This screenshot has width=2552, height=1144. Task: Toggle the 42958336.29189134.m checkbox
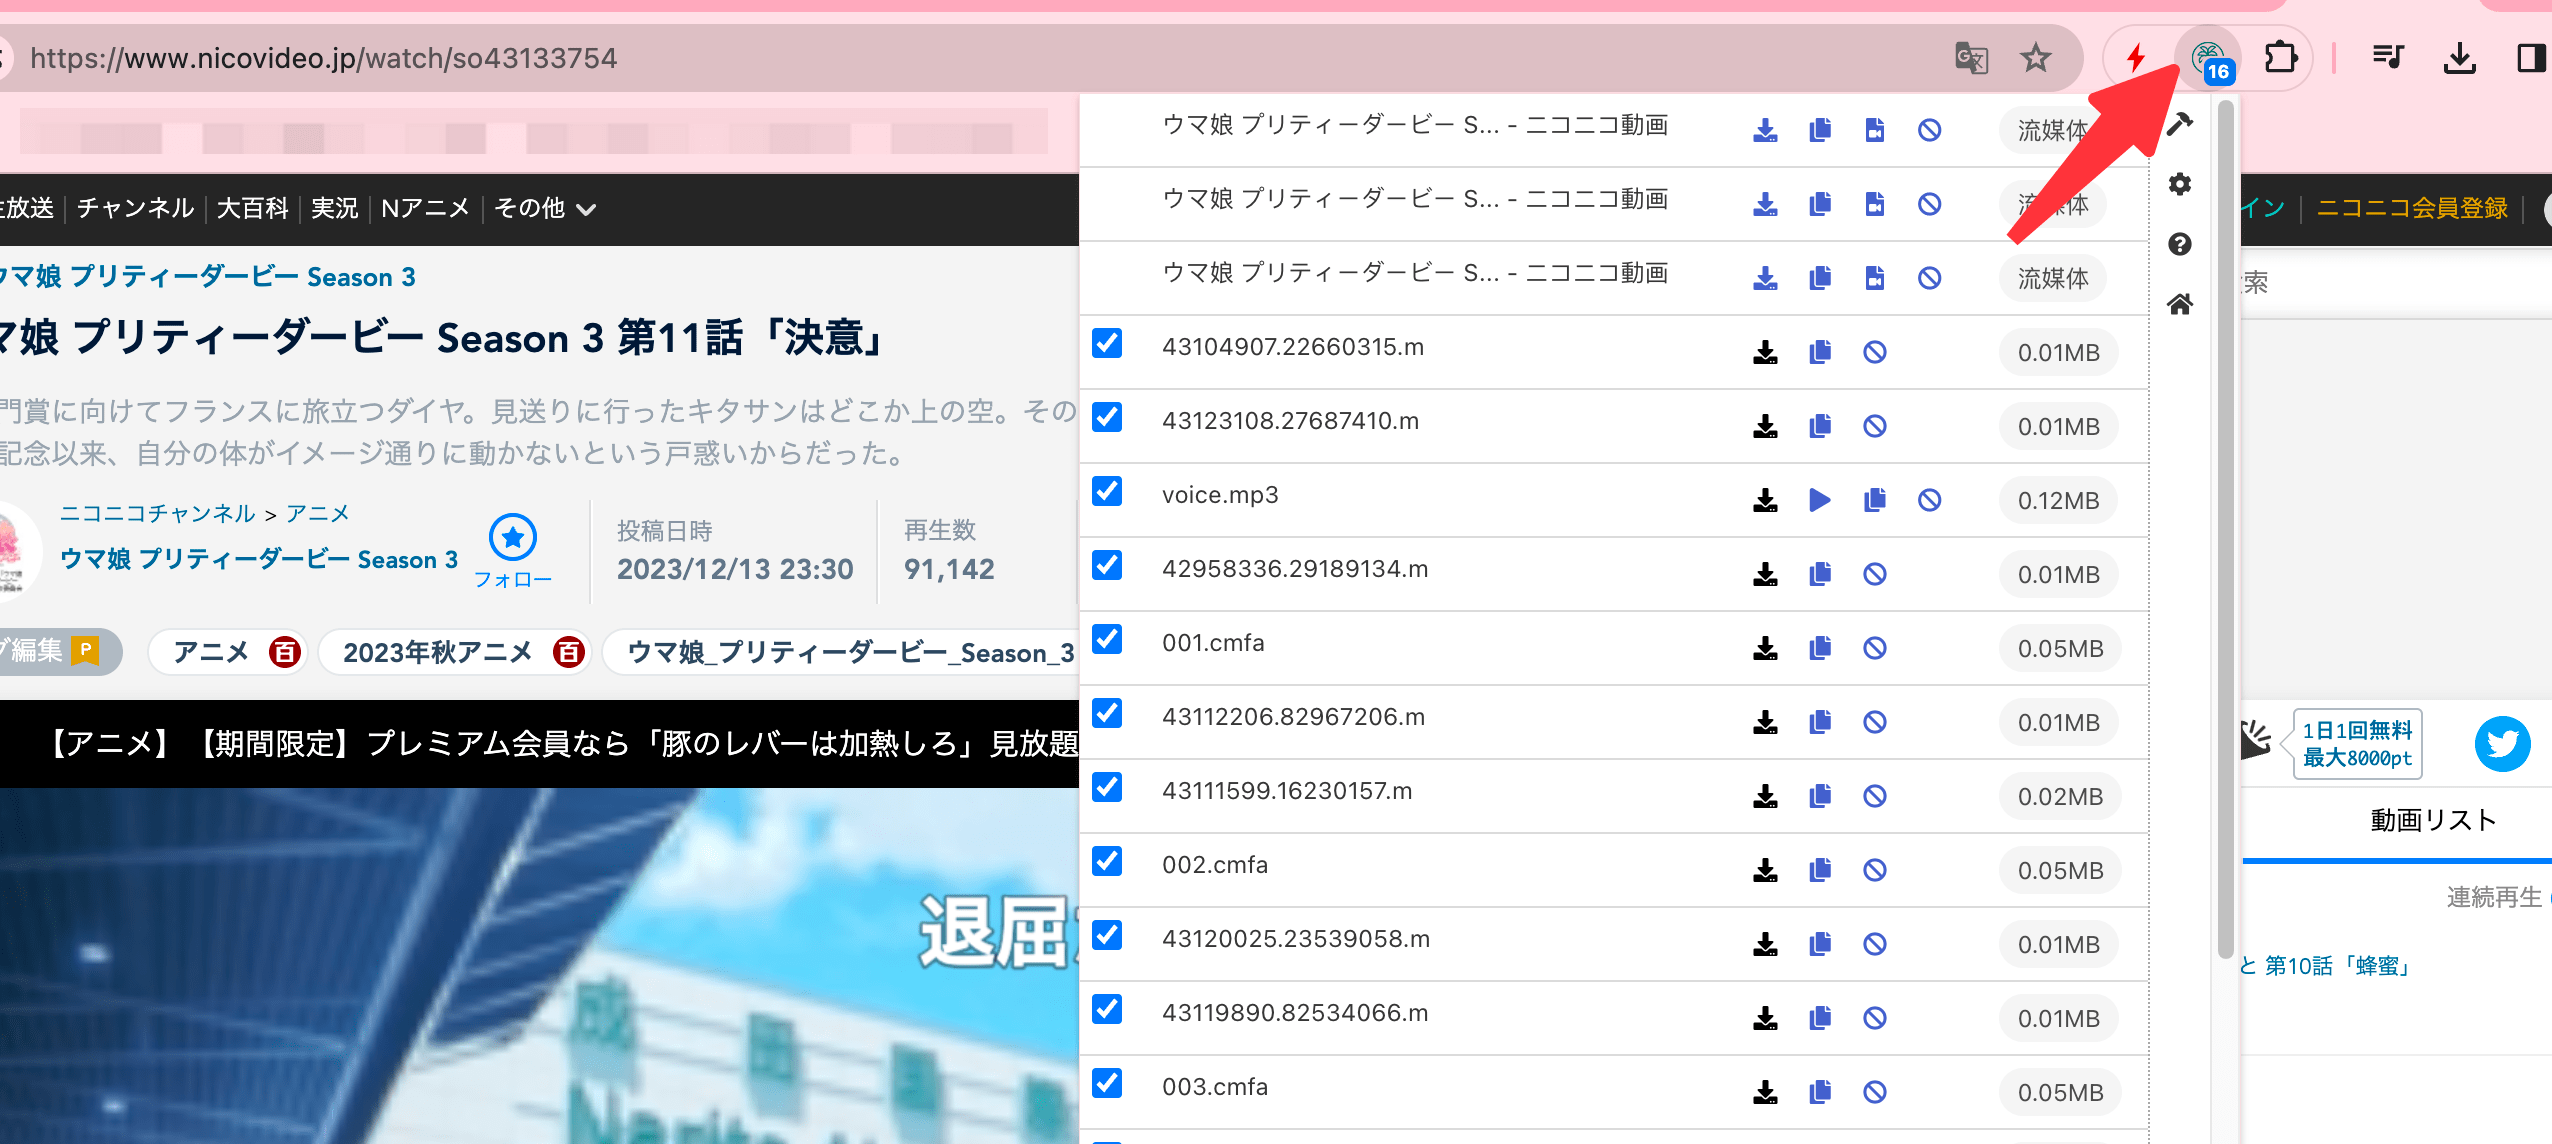tap(1107, 565)
